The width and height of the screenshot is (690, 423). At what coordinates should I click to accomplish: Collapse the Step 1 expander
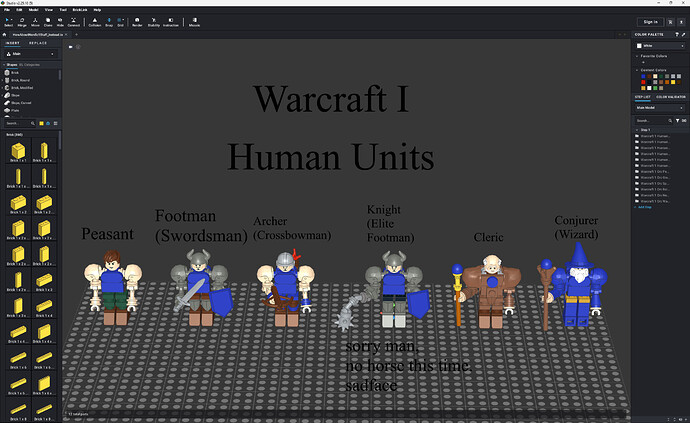click(637, 130)
